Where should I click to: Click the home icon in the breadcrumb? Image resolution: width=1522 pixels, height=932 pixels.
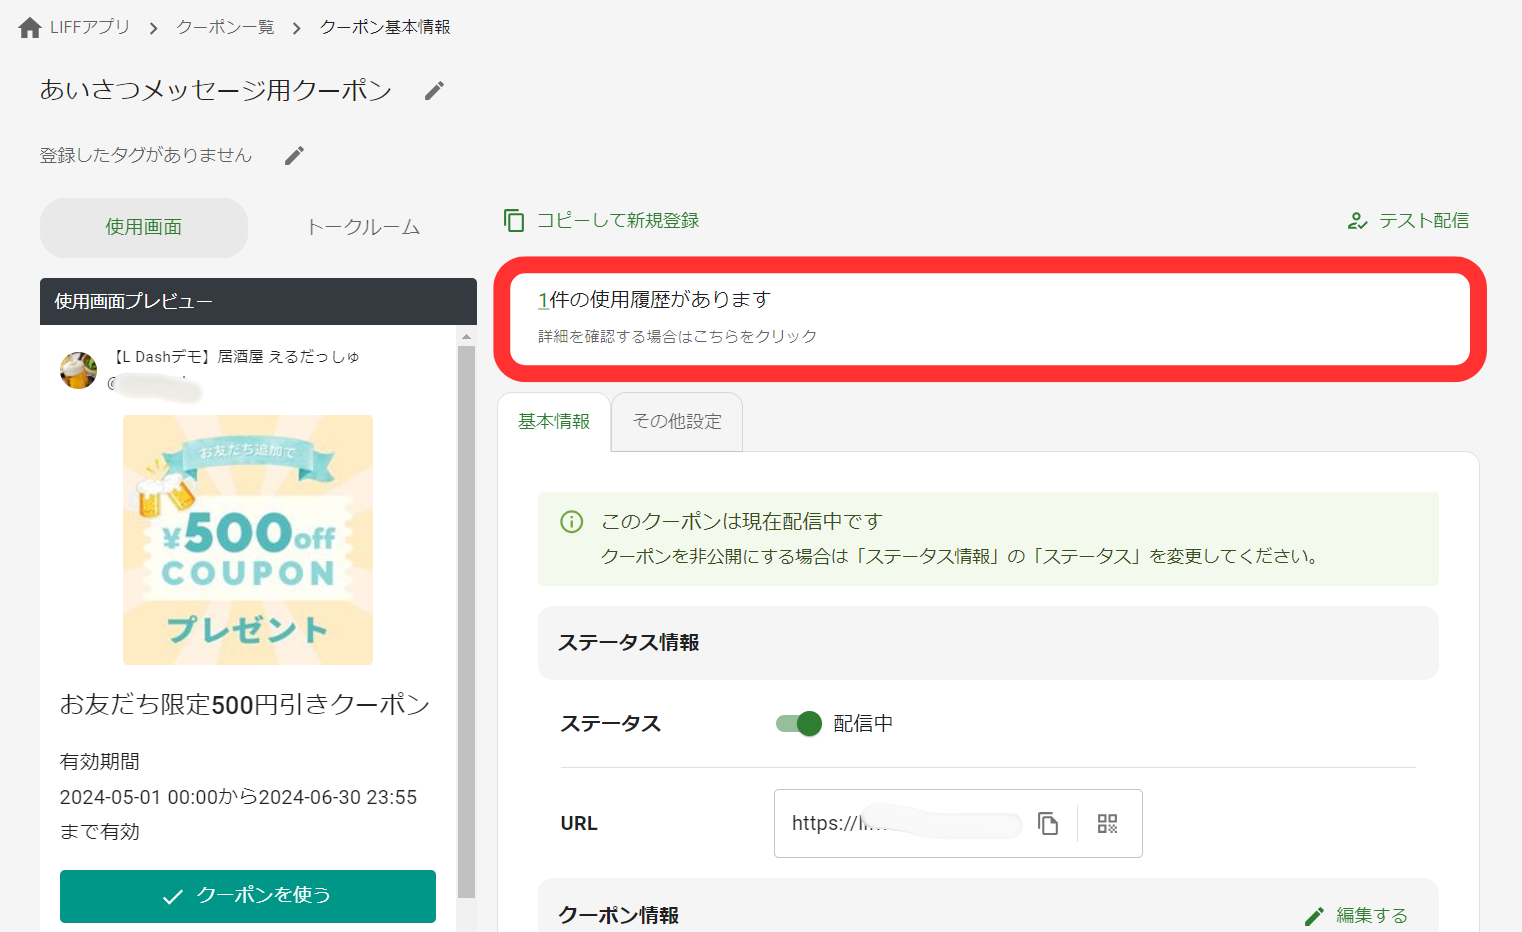pyautogui.click(x=28, y=26)
